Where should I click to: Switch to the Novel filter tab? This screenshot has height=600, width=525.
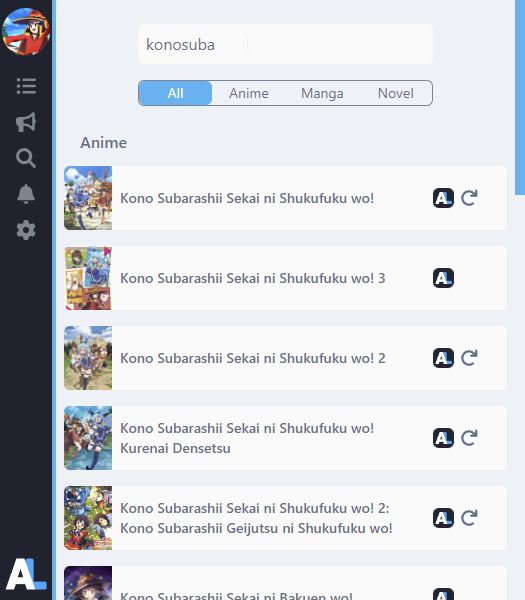(396, 93)
